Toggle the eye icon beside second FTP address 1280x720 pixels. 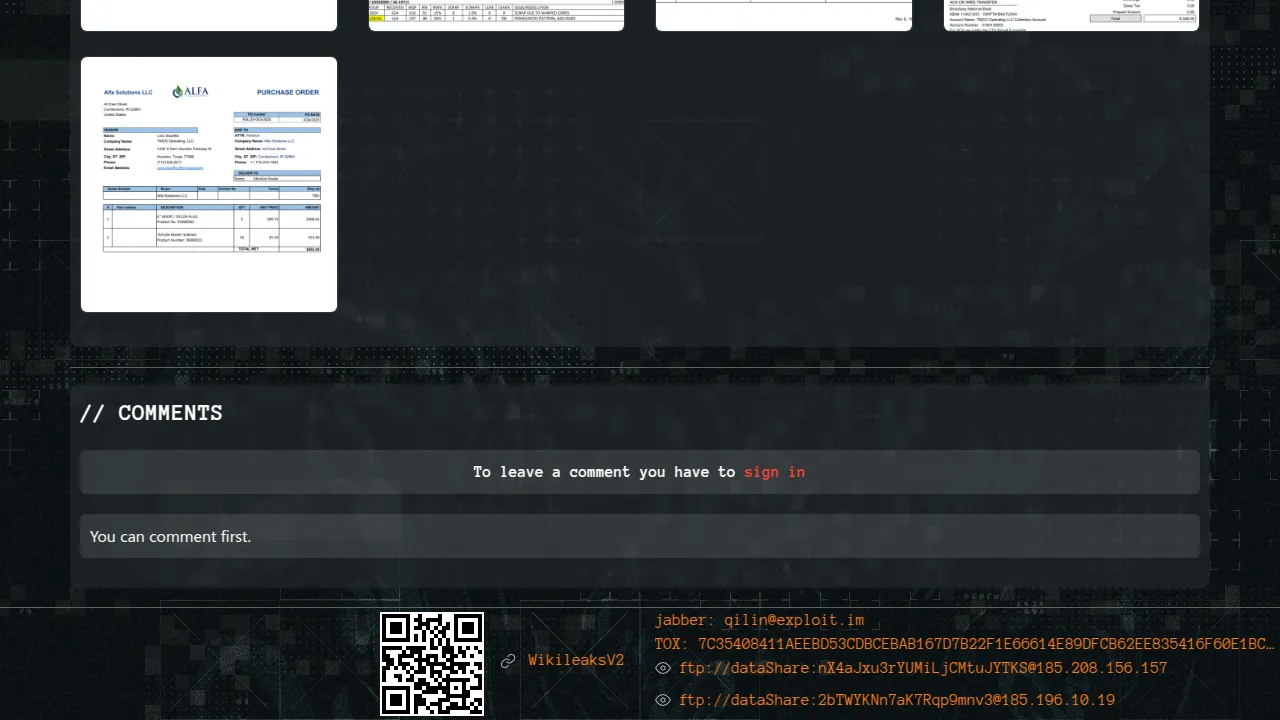(662, 701)
